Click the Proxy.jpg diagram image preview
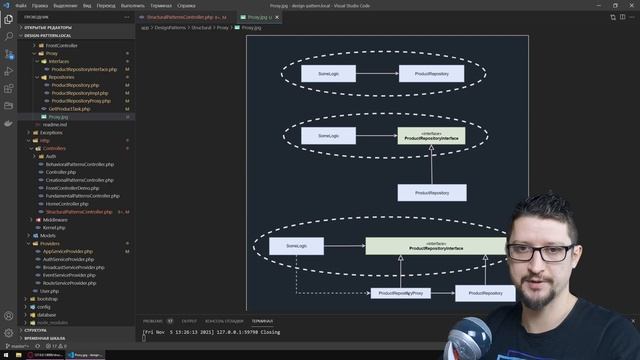The image size is (640, 360). click(x=387, y=173)
